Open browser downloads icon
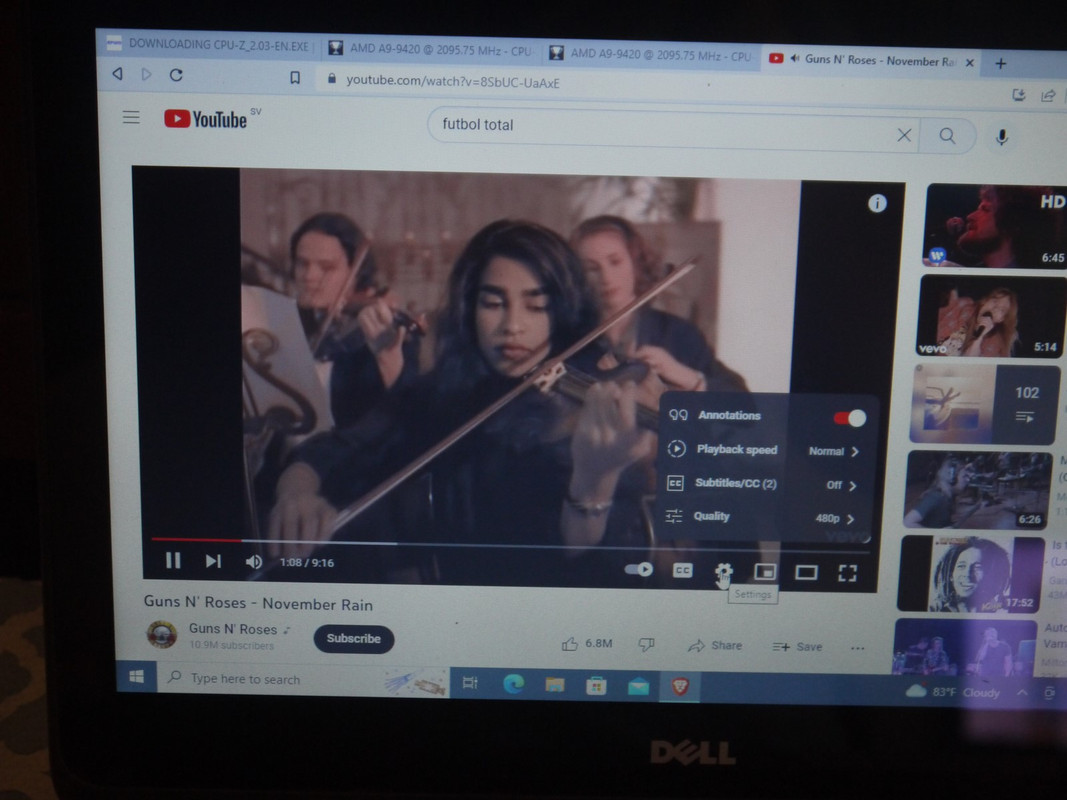1067x800 pixels. 1019,95
